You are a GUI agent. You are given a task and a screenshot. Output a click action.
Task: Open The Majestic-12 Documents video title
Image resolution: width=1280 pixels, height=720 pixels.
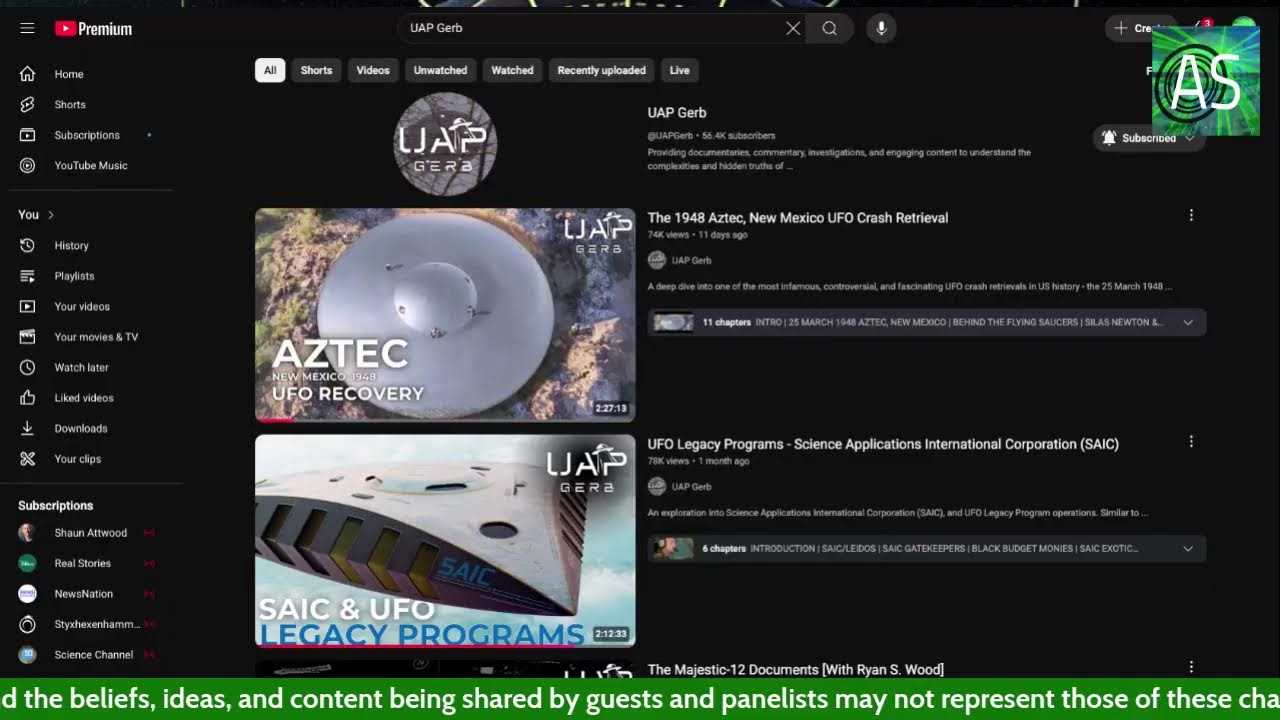click(796, 670)
